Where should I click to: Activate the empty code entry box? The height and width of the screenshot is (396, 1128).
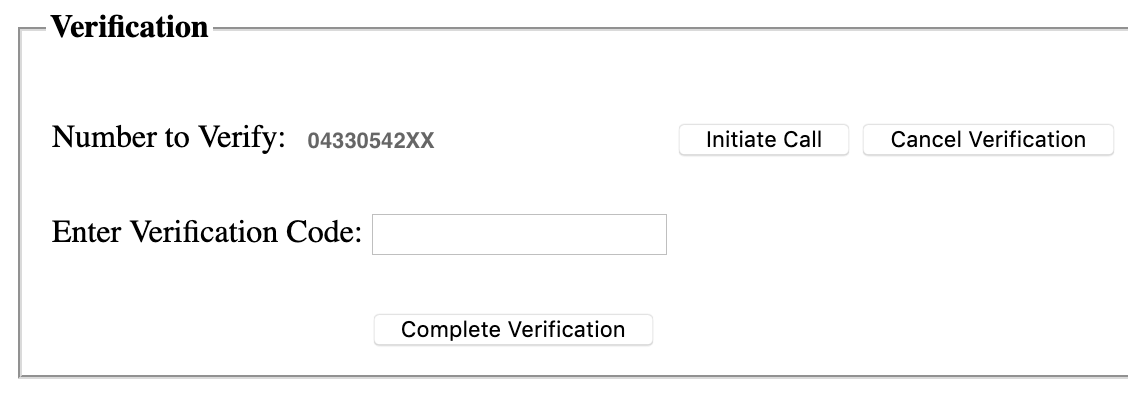click(519, 234)
